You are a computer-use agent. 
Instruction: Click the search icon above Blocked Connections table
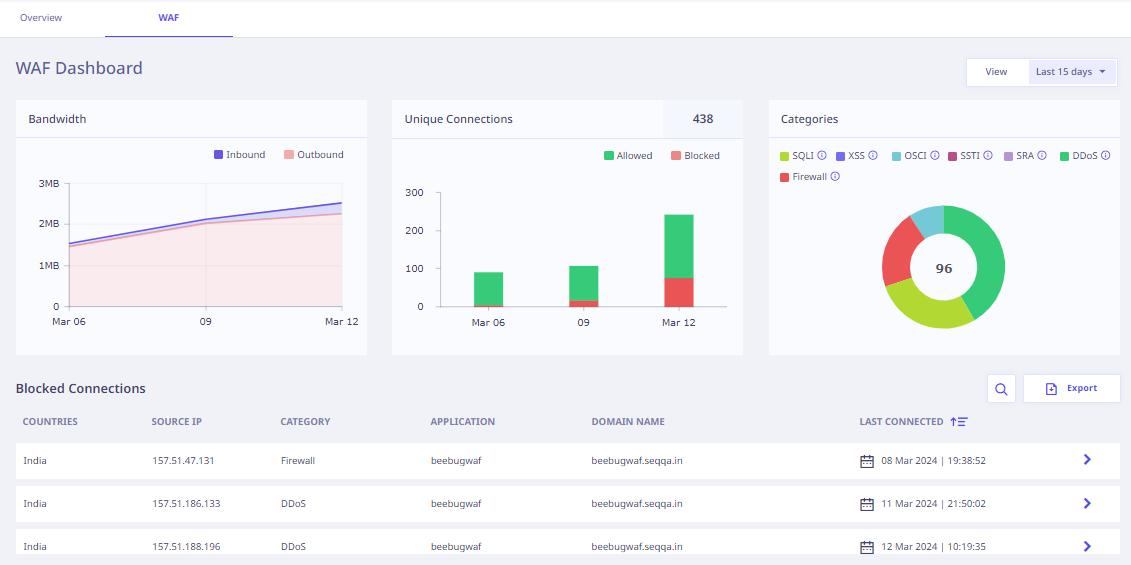tap(1001, 389)
